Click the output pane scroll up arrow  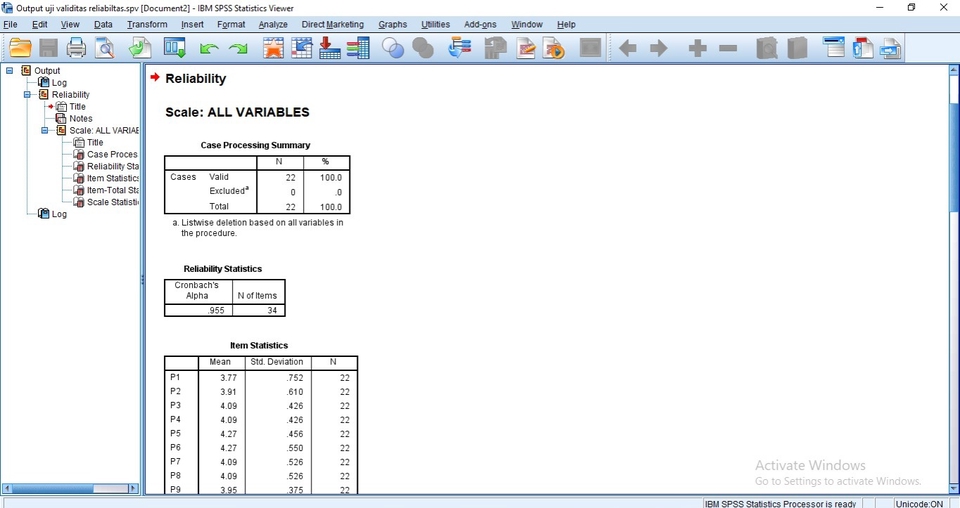954,70
